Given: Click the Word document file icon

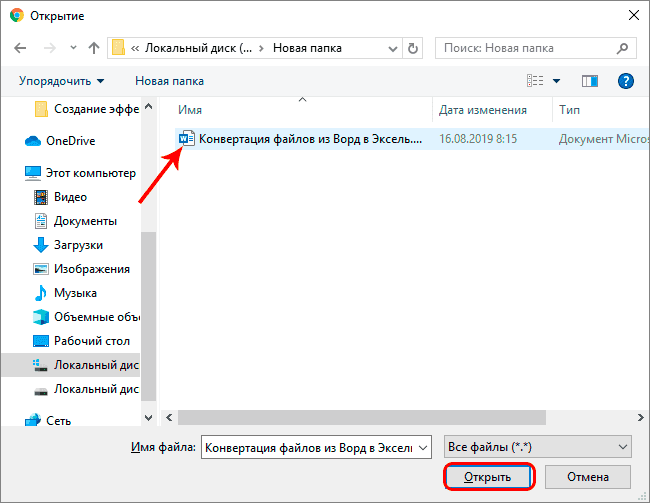Looking at the screenshot, I should coord(186,139).
